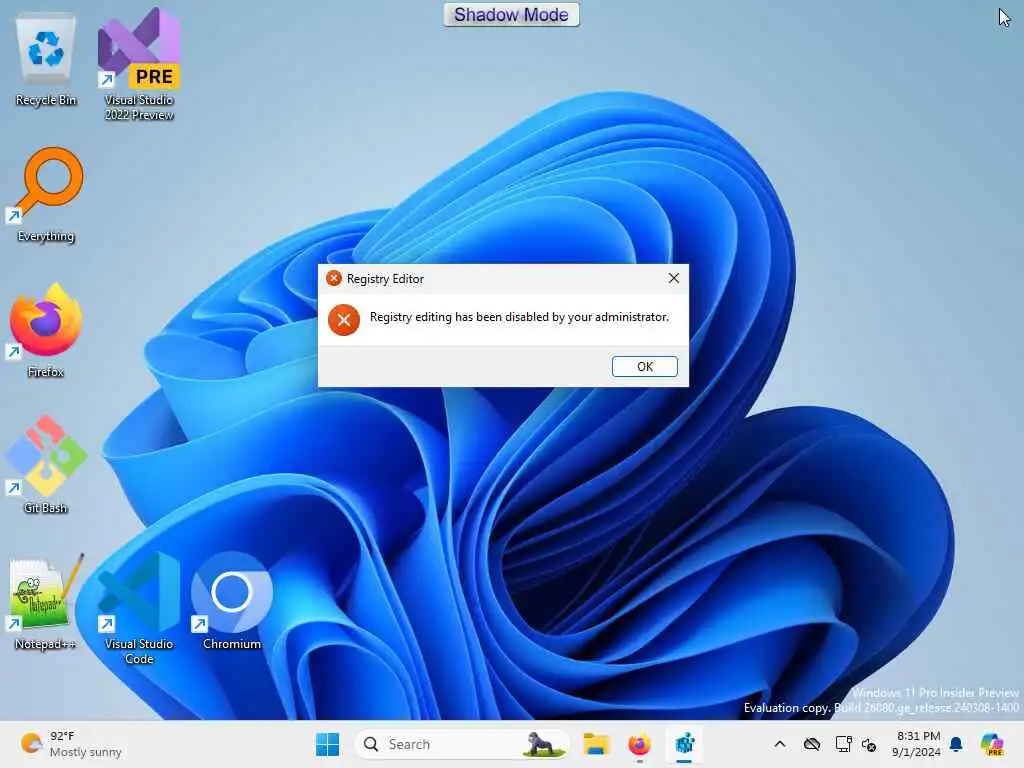Open Firefox from the taskbar
This screenshot has height=768, width=1024.
tap(639, 744)
